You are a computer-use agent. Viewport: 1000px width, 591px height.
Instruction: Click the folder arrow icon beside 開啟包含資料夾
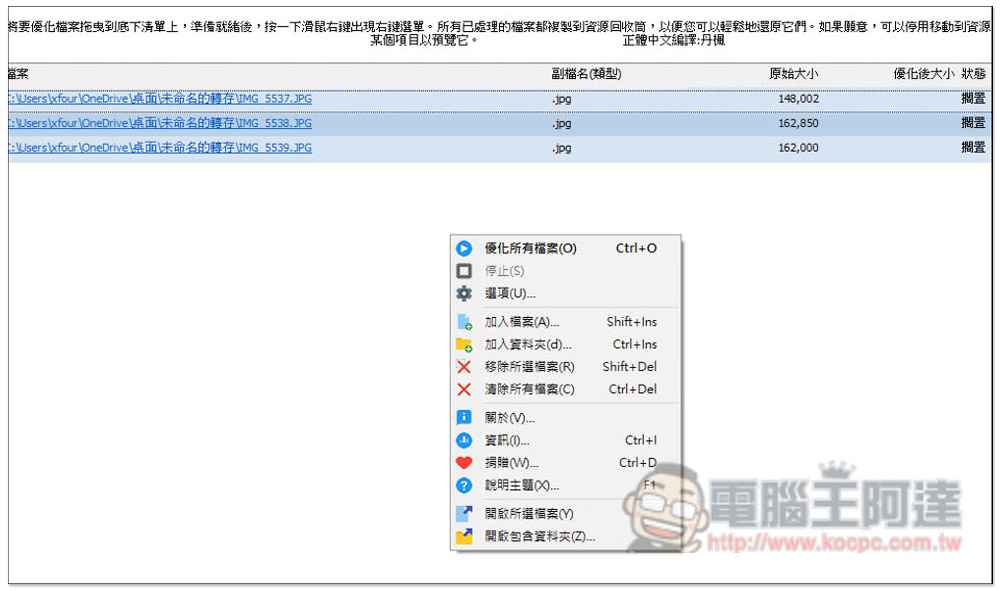point(464,536)
